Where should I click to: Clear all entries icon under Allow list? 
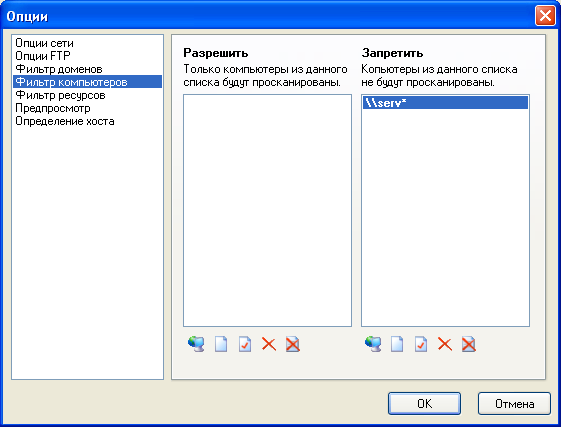293,344
